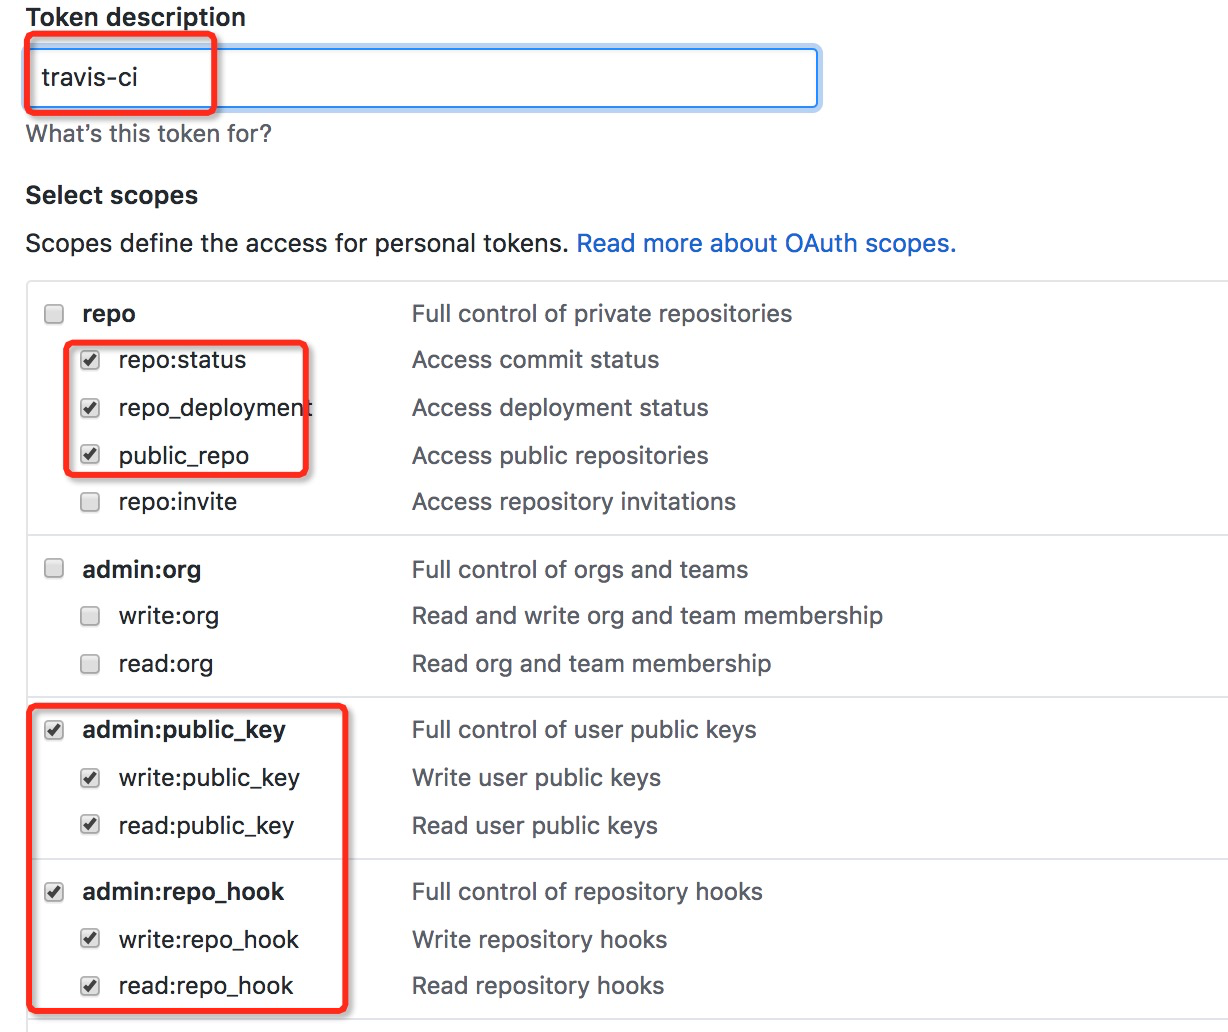This screenshot has width=1228, height=1032.
Task: Click the 'Read repository hooks' text
Action: pyautogui.click(x=538, y=986)
